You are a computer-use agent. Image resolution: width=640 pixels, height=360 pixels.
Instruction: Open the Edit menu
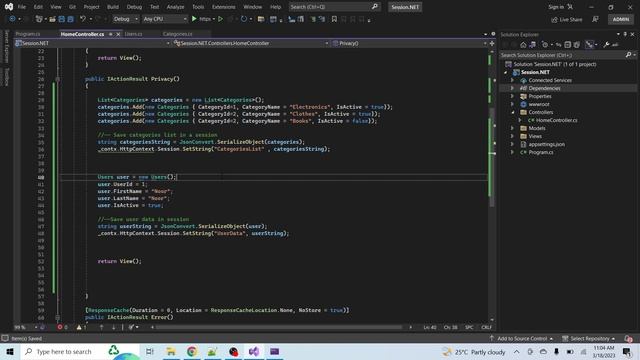coord(38,7)
